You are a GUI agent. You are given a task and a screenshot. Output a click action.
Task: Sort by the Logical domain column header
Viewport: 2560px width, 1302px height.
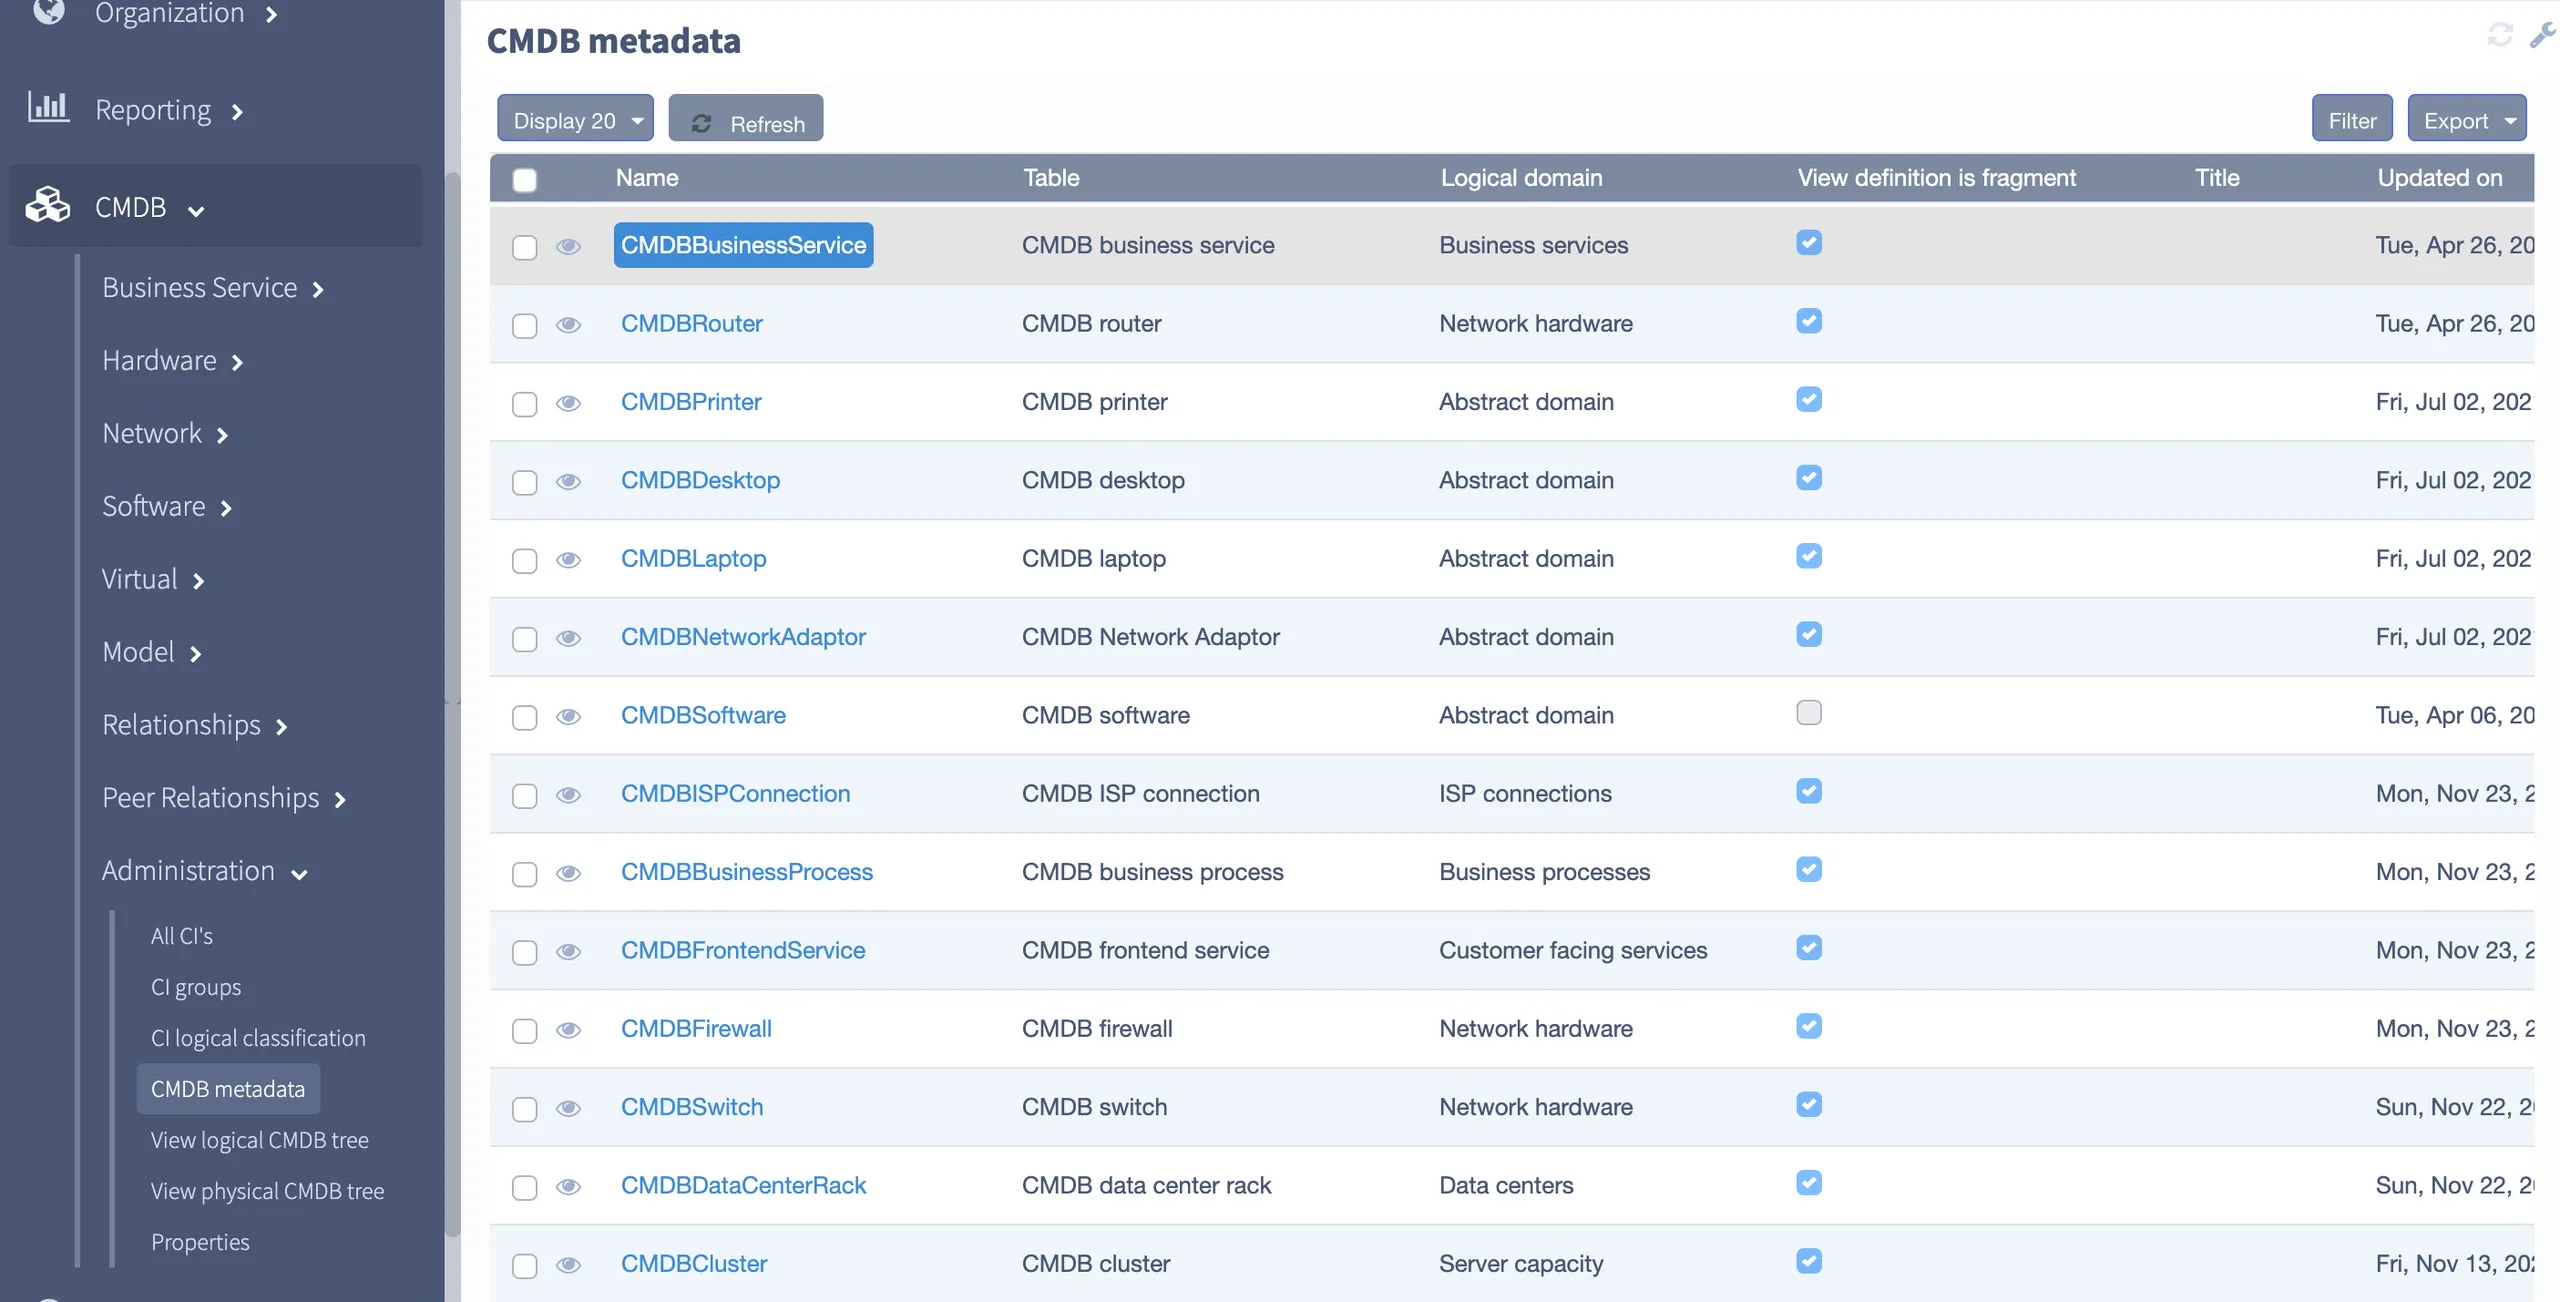1521,178
